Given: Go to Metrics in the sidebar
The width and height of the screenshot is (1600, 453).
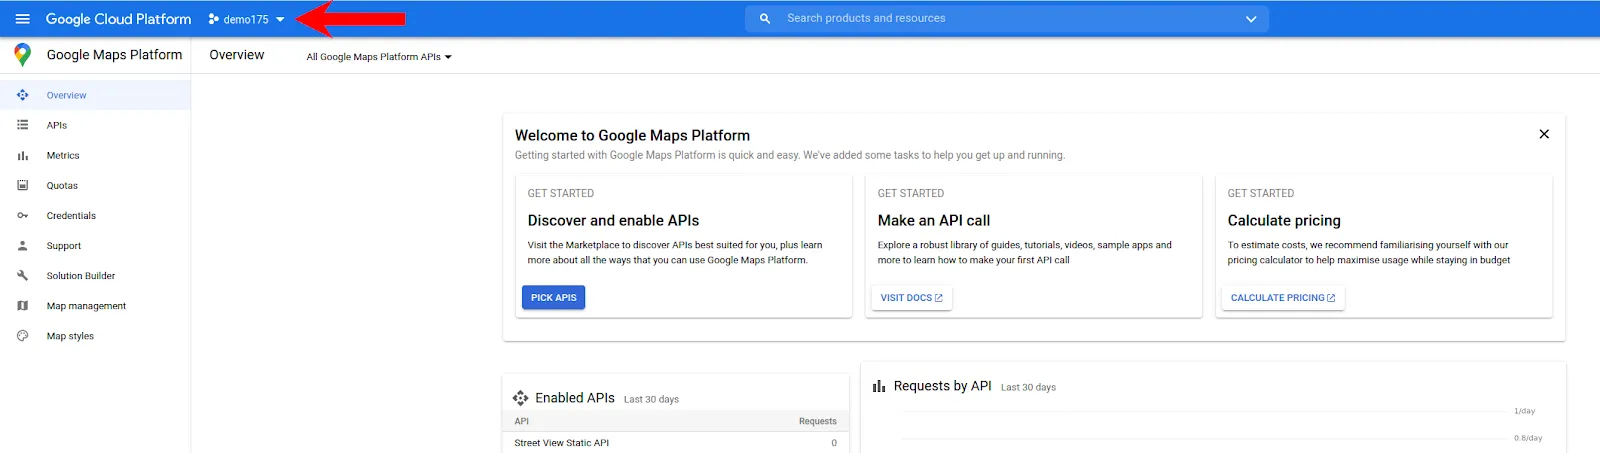Looking at the screenshot, I should [95, 155].
